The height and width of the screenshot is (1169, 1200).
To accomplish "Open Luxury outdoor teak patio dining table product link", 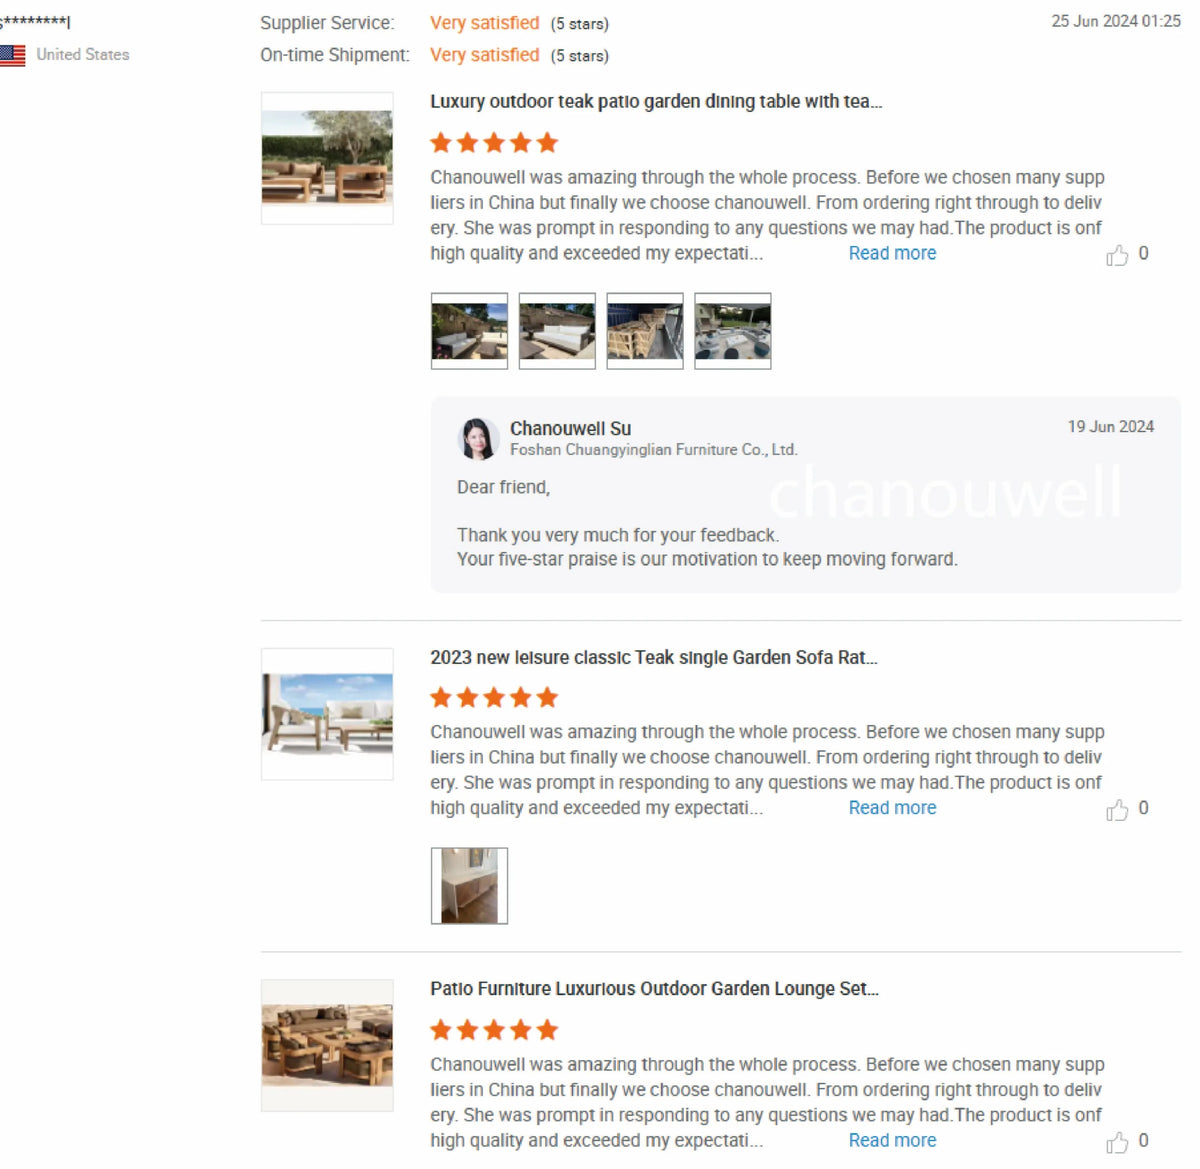I will (x=656, y=101).
